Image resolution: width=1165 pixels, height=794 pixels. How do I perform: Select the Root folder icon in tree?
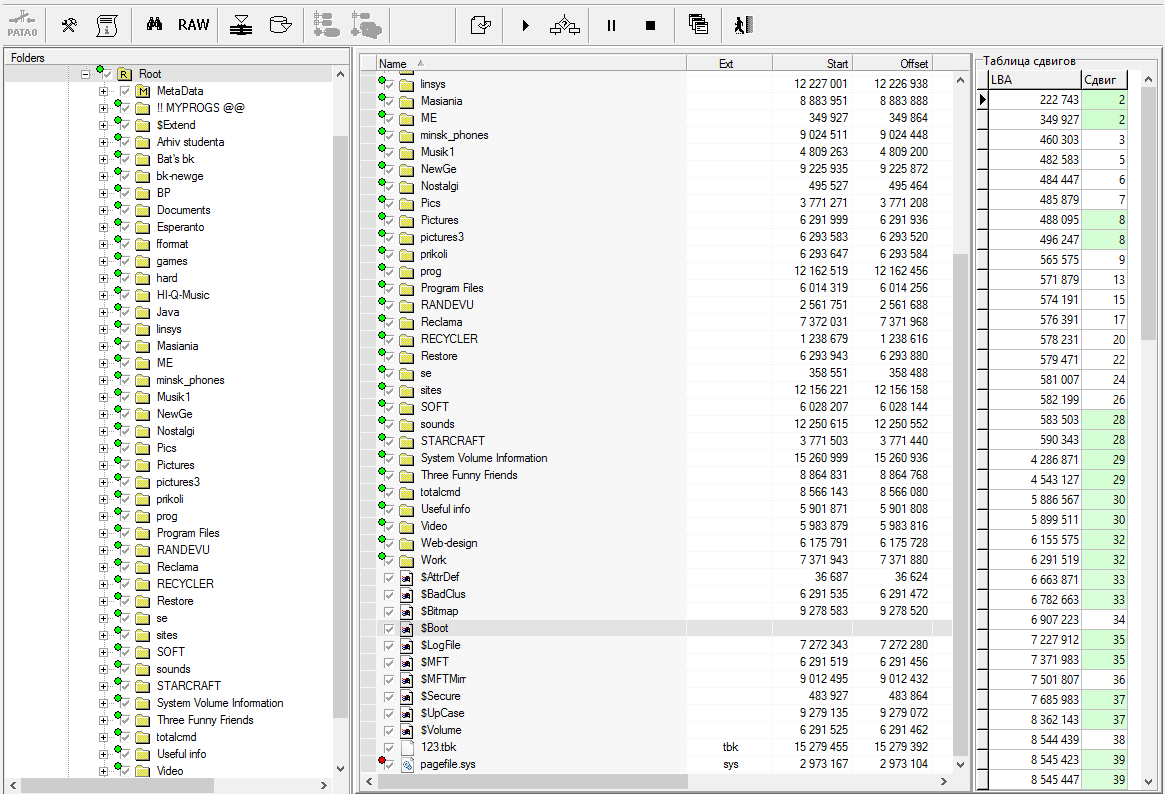coord(125,74)
